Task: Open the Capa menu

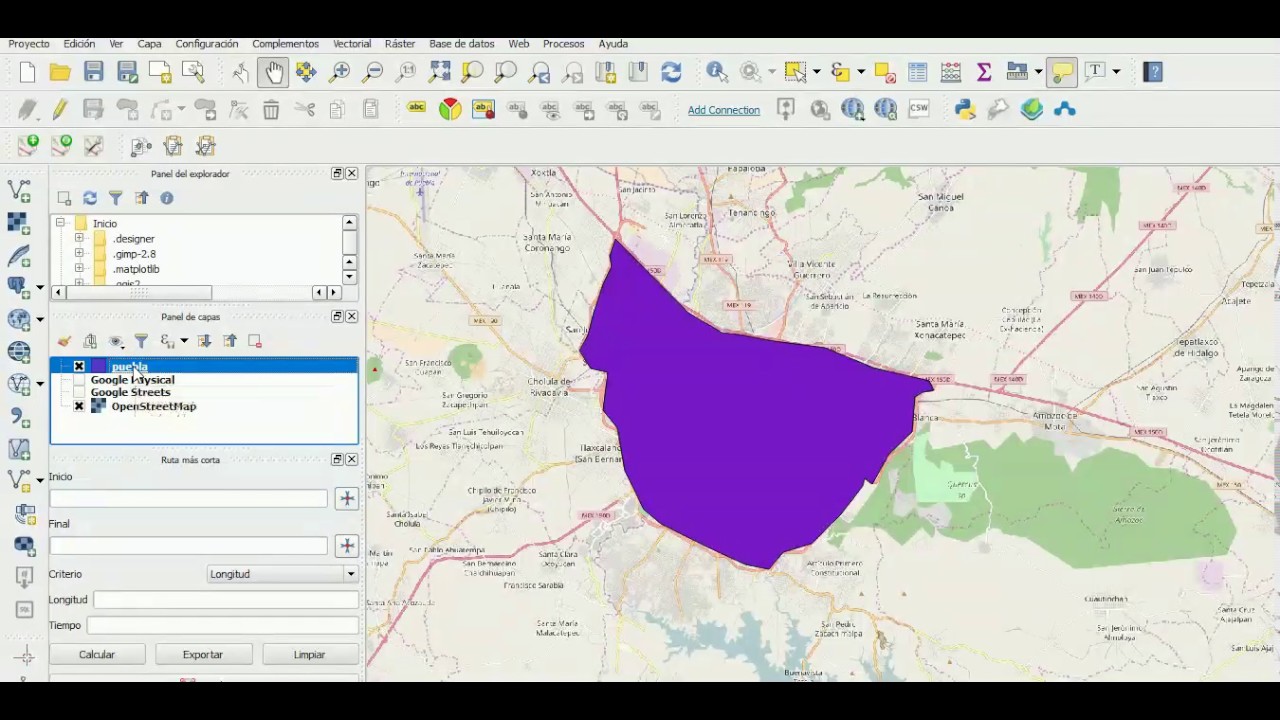Action: 149,44
